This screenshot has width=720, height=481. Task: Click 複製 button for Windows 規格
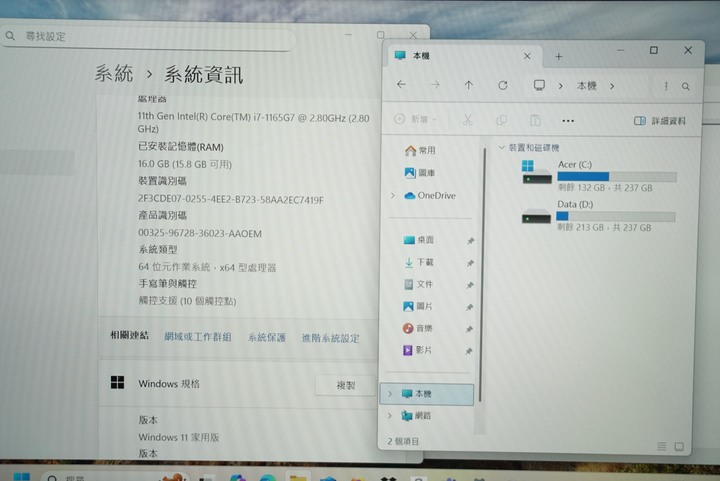click(345, 385)
